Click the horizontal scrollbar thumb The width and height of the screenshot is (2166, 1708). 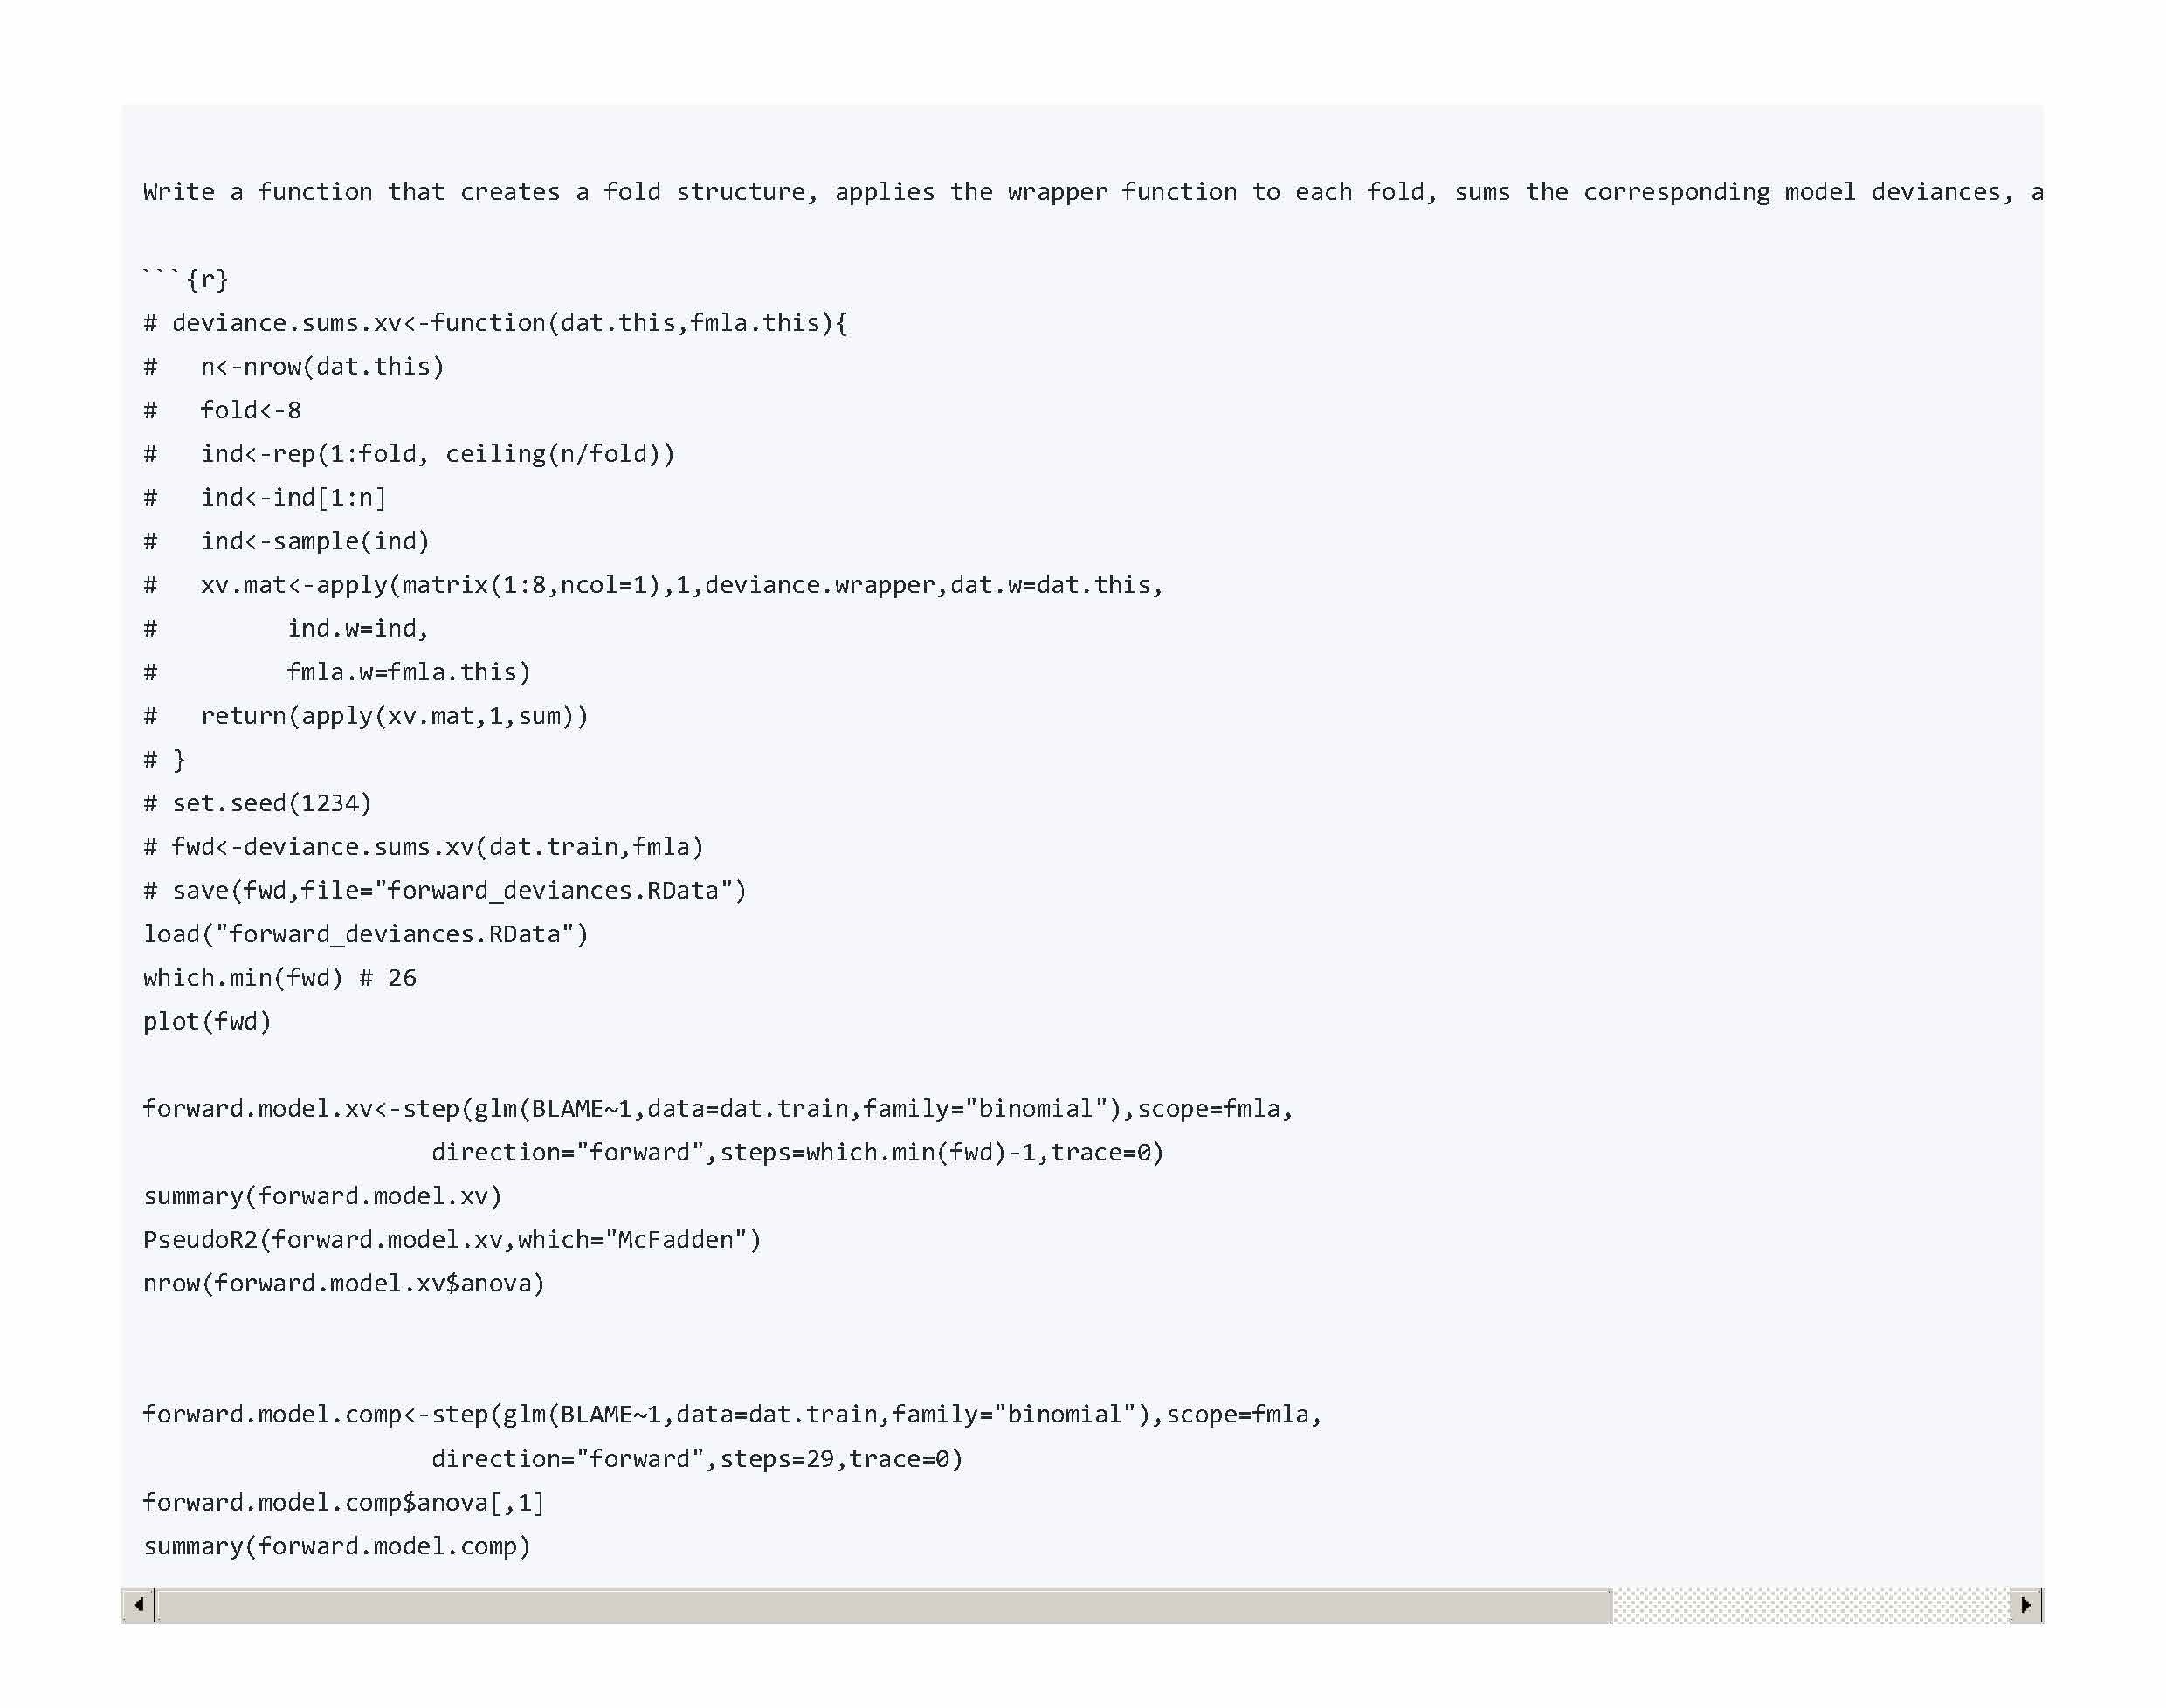pyautogui.click(x=883, y=1604)
